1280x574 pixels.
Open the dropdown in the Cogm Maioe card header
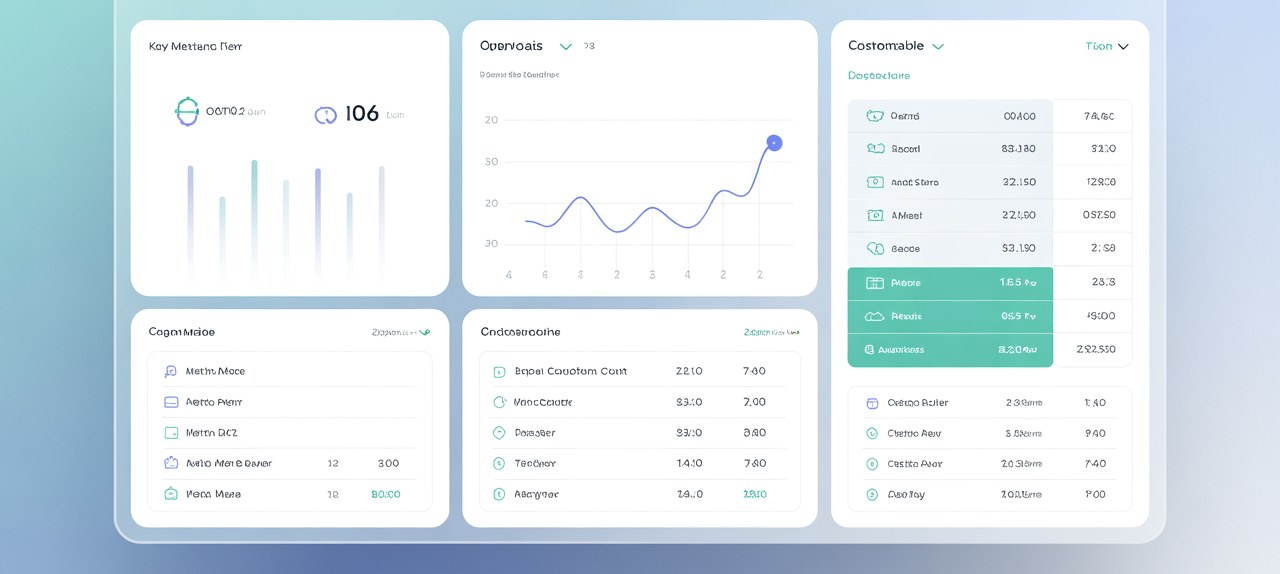pyautogui.click(x=424, y=332)
